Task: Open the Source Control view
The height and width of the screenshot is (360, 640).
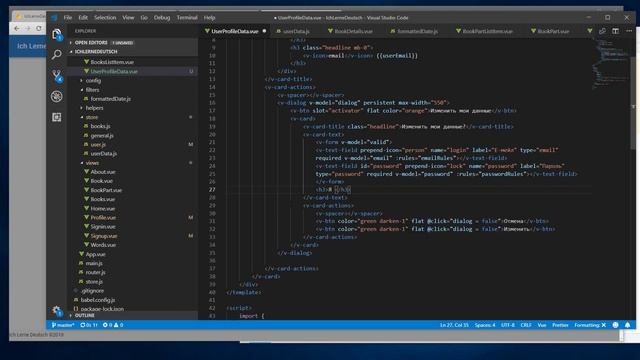Action: (x=57, y=76)
